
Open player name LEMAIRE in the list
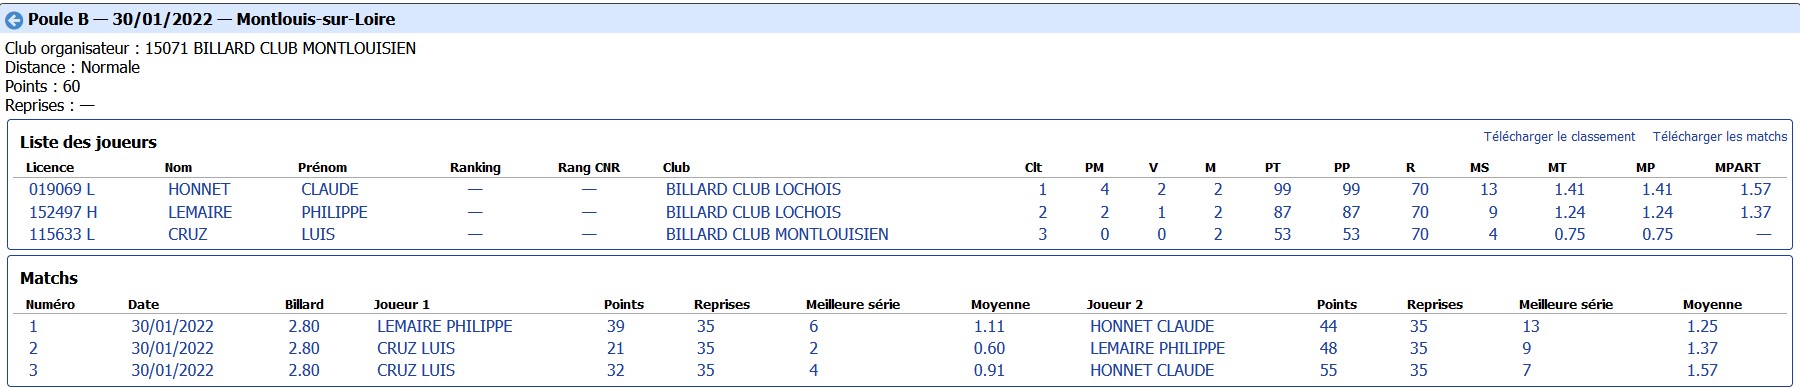200,212
